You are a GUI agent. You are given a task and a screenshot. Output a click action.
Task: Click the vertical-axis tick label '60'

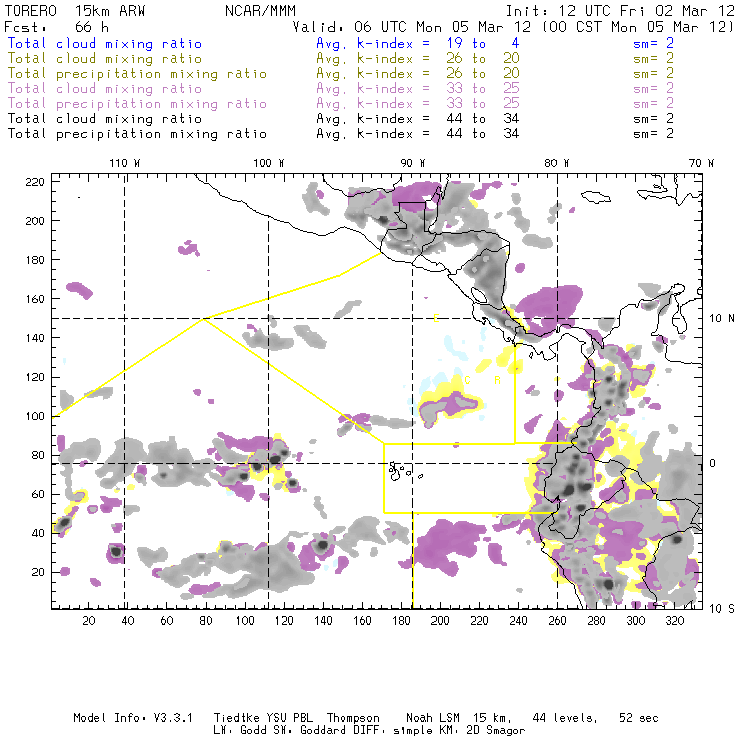click(38, 494)
